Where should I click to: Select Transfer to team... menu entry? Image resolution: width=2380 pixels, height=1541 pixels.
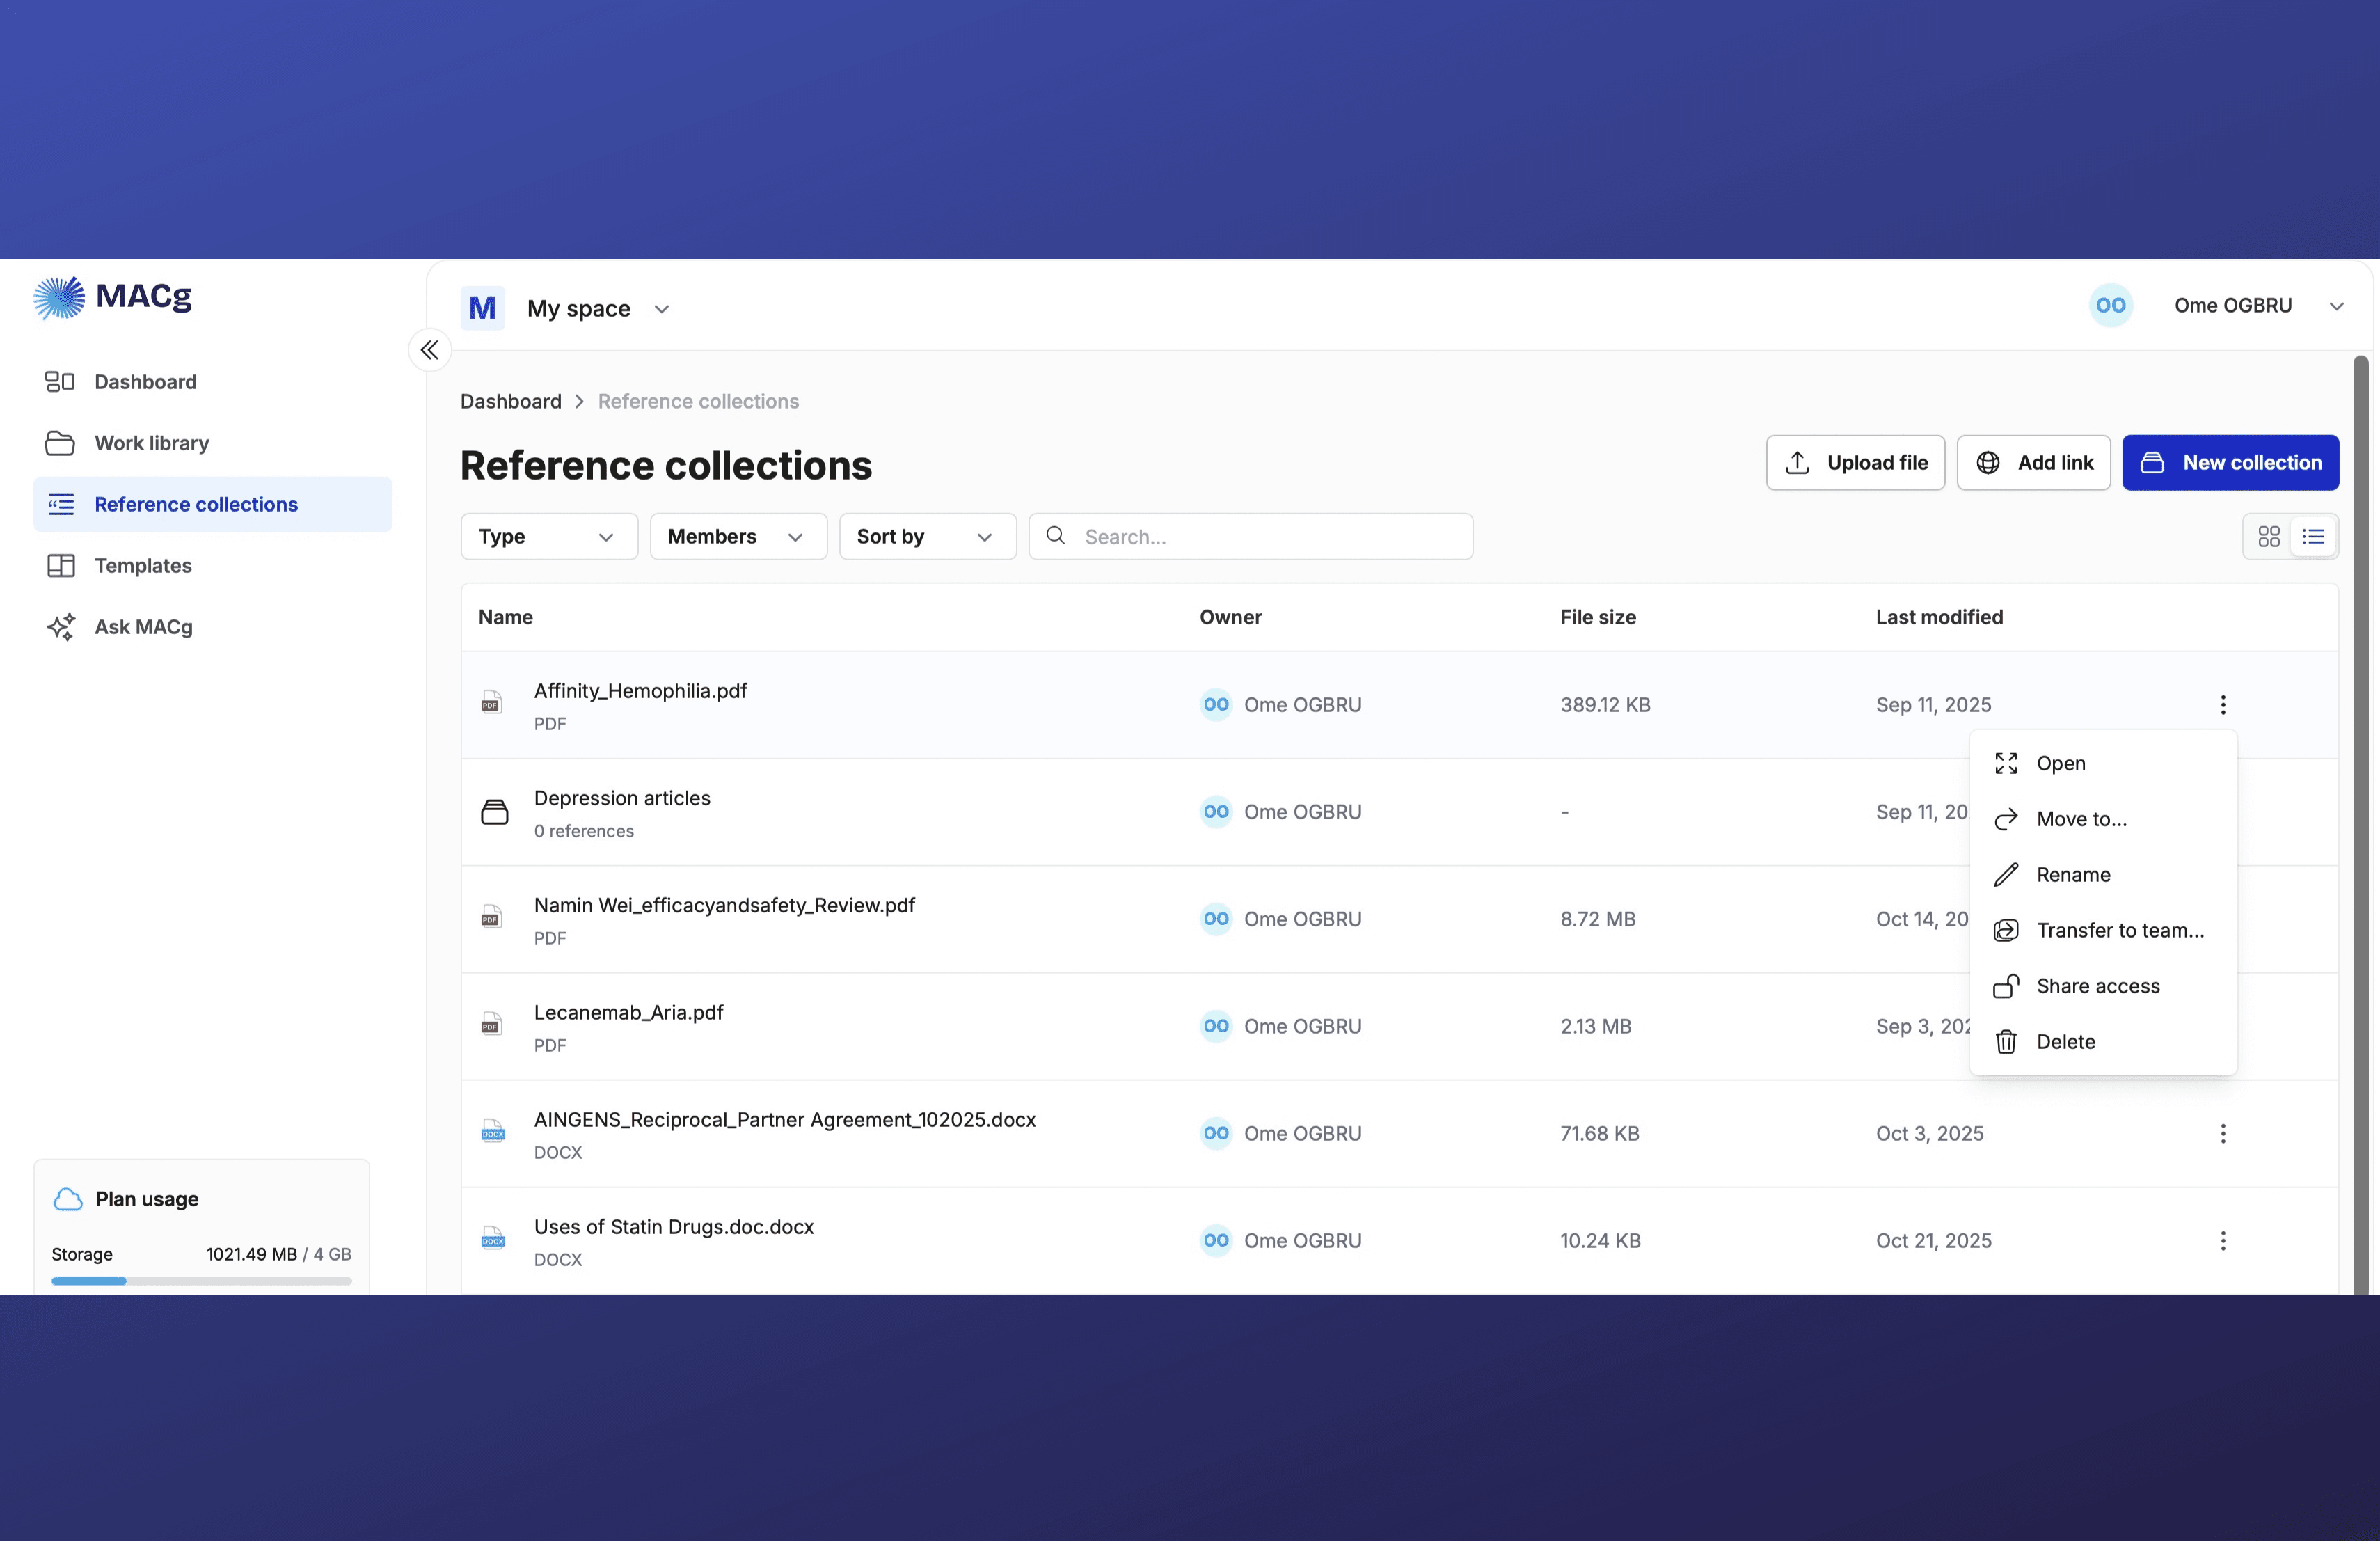(2103, 930)
